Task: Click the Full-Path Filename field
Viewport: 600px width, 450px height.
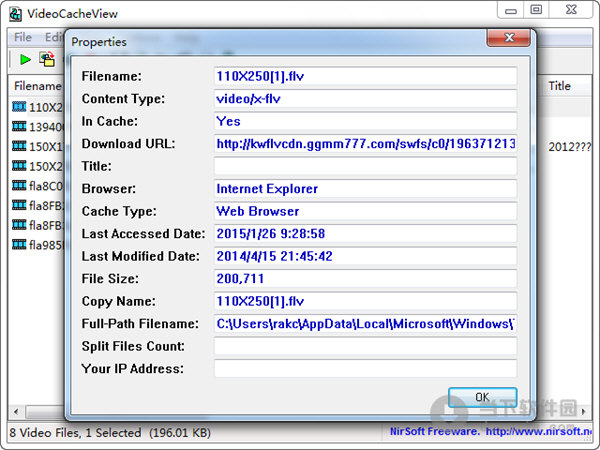Action: (365, 324)
